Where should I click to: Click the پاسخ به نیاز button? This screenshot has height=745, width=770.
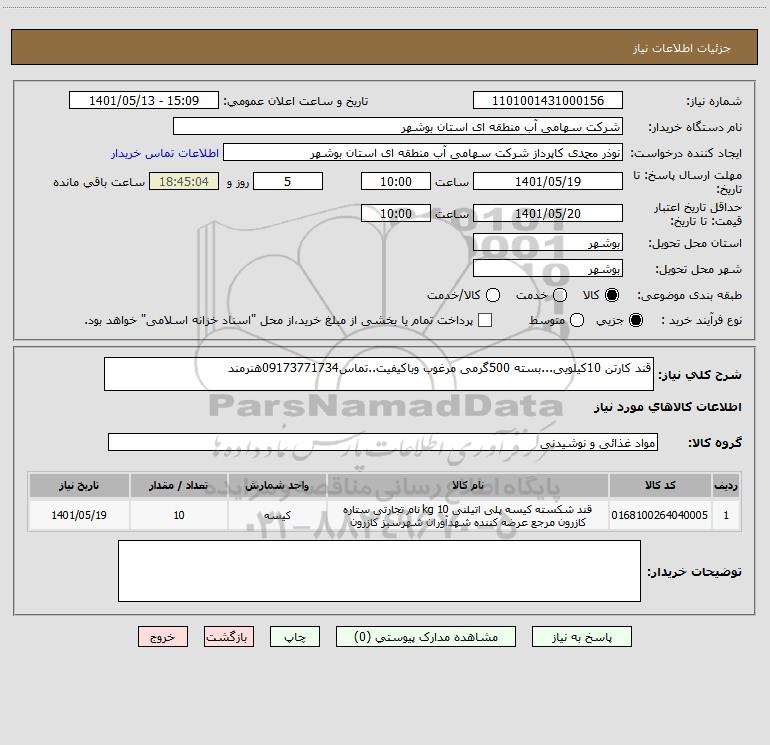pos(582,637)
